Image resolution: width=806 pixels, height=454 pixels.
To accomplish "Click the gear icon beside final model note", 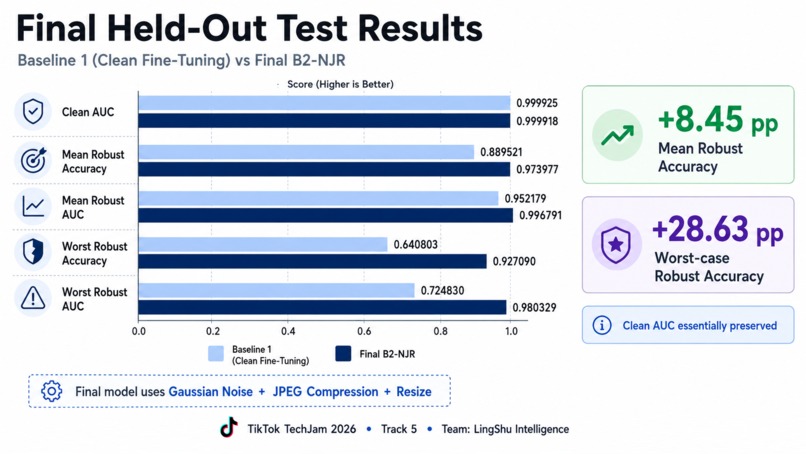I will coord(51,391).
